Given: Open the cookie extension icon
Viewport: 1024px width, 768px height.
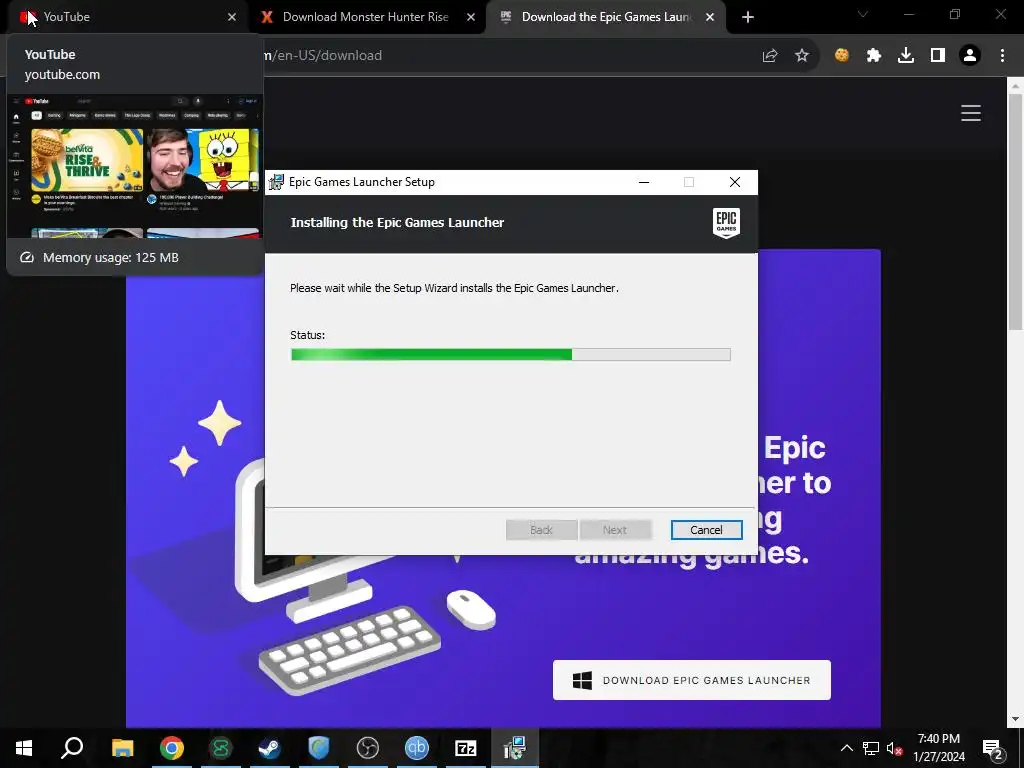Looking at the screenshot, I should [842, 56].
